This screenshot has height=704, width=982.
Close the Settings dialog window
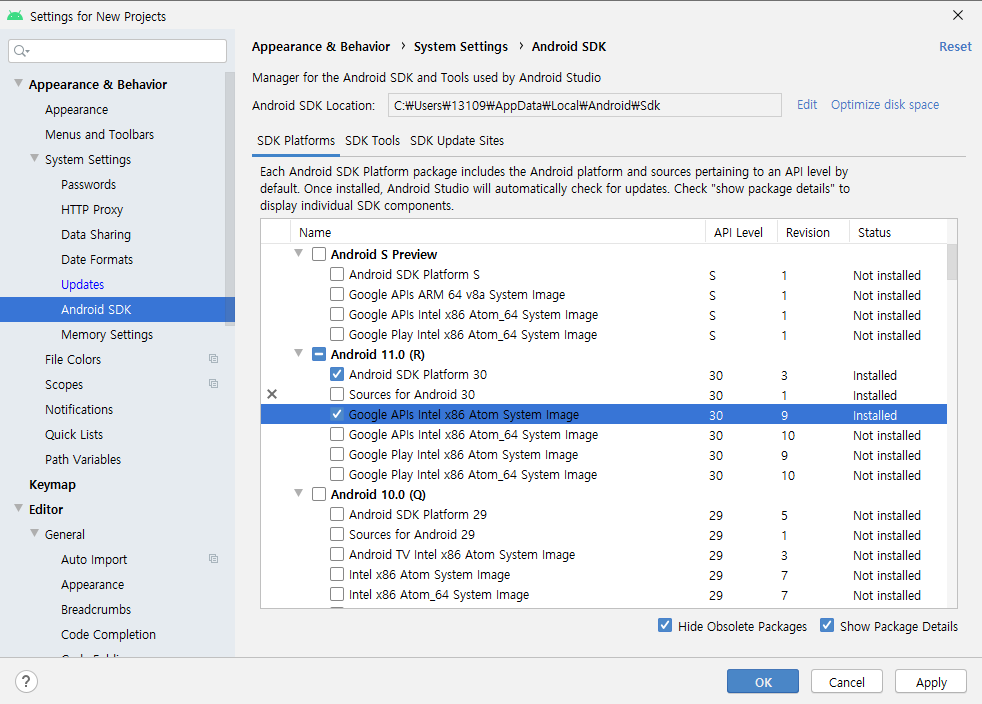tap(958, 16)
